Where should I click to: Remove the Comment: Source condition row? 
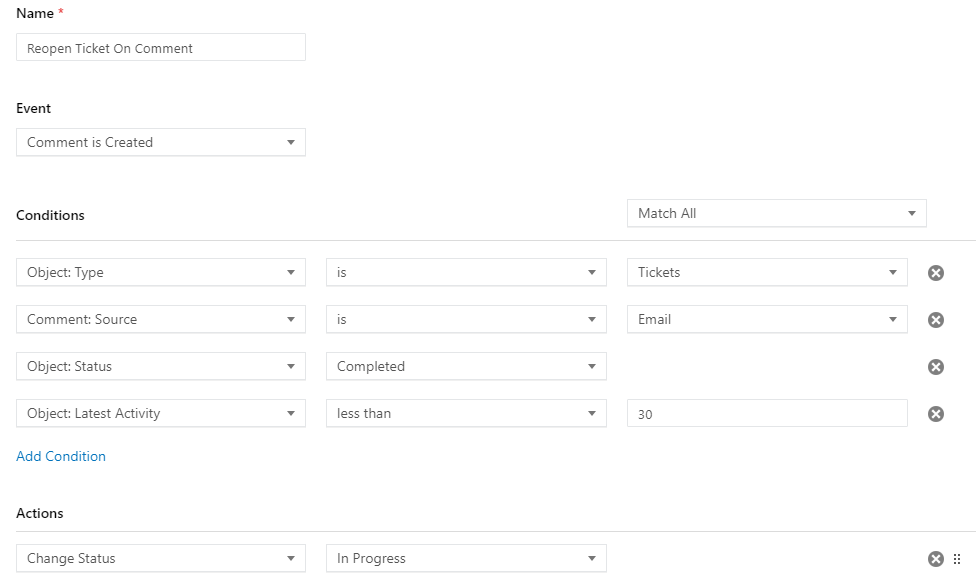pos(936,320)
